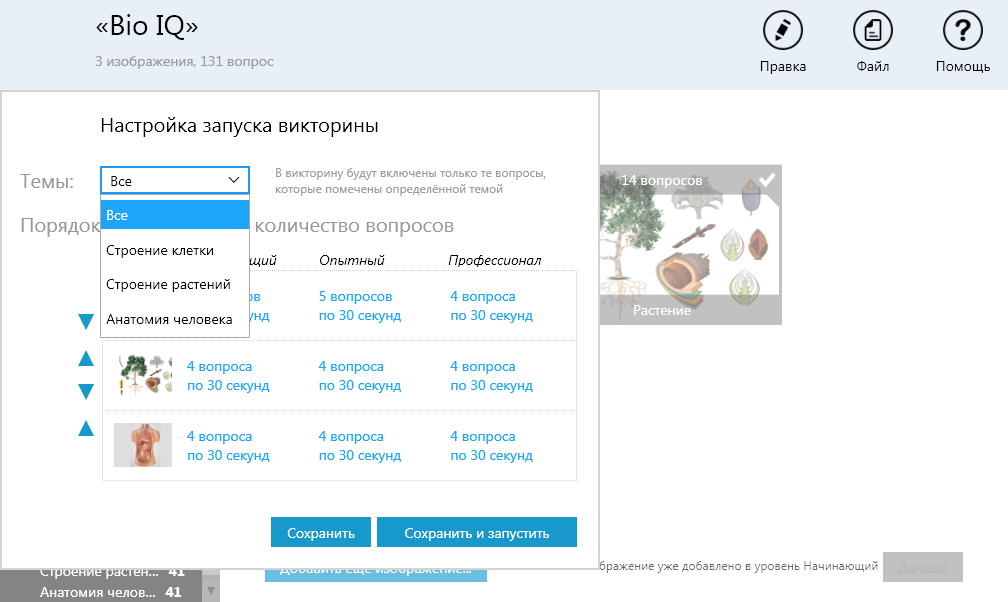The image size is (1008, 602).
Task: Toggle the checkmark on the Растение image
Action: point(766,178)
